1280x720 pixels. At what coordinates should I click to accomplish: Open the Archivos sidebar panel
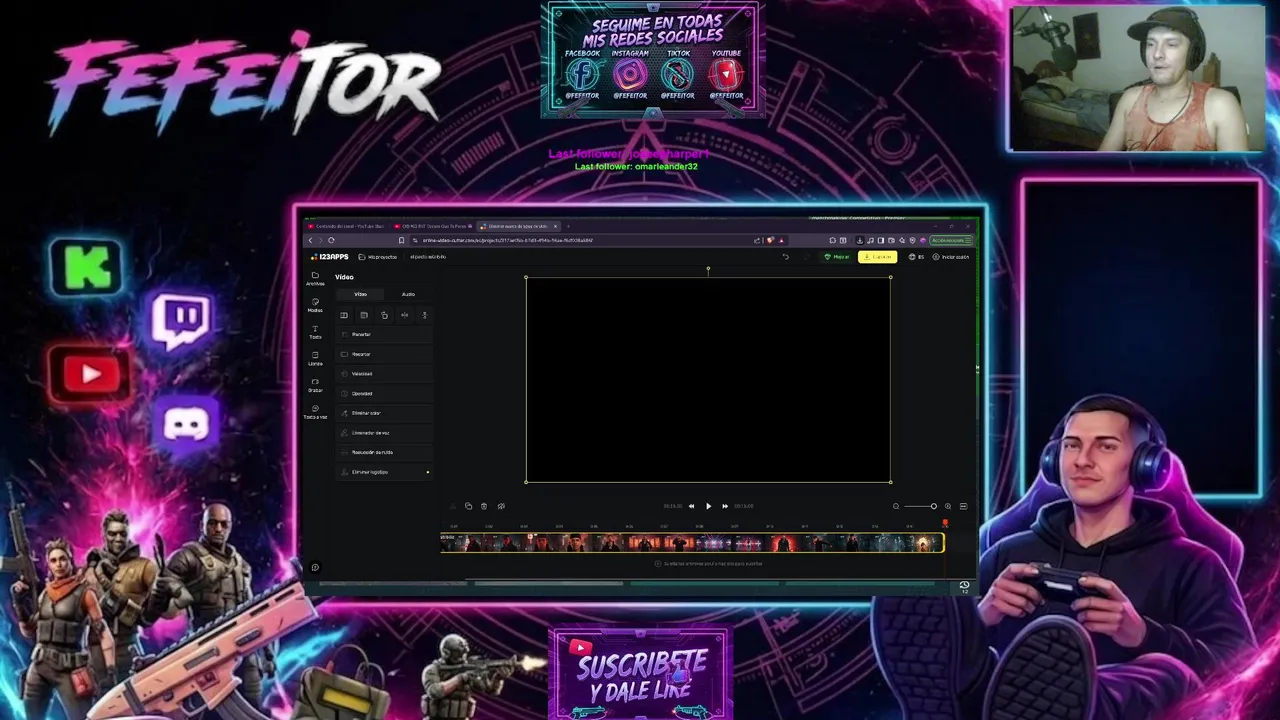tap(315, 278)
